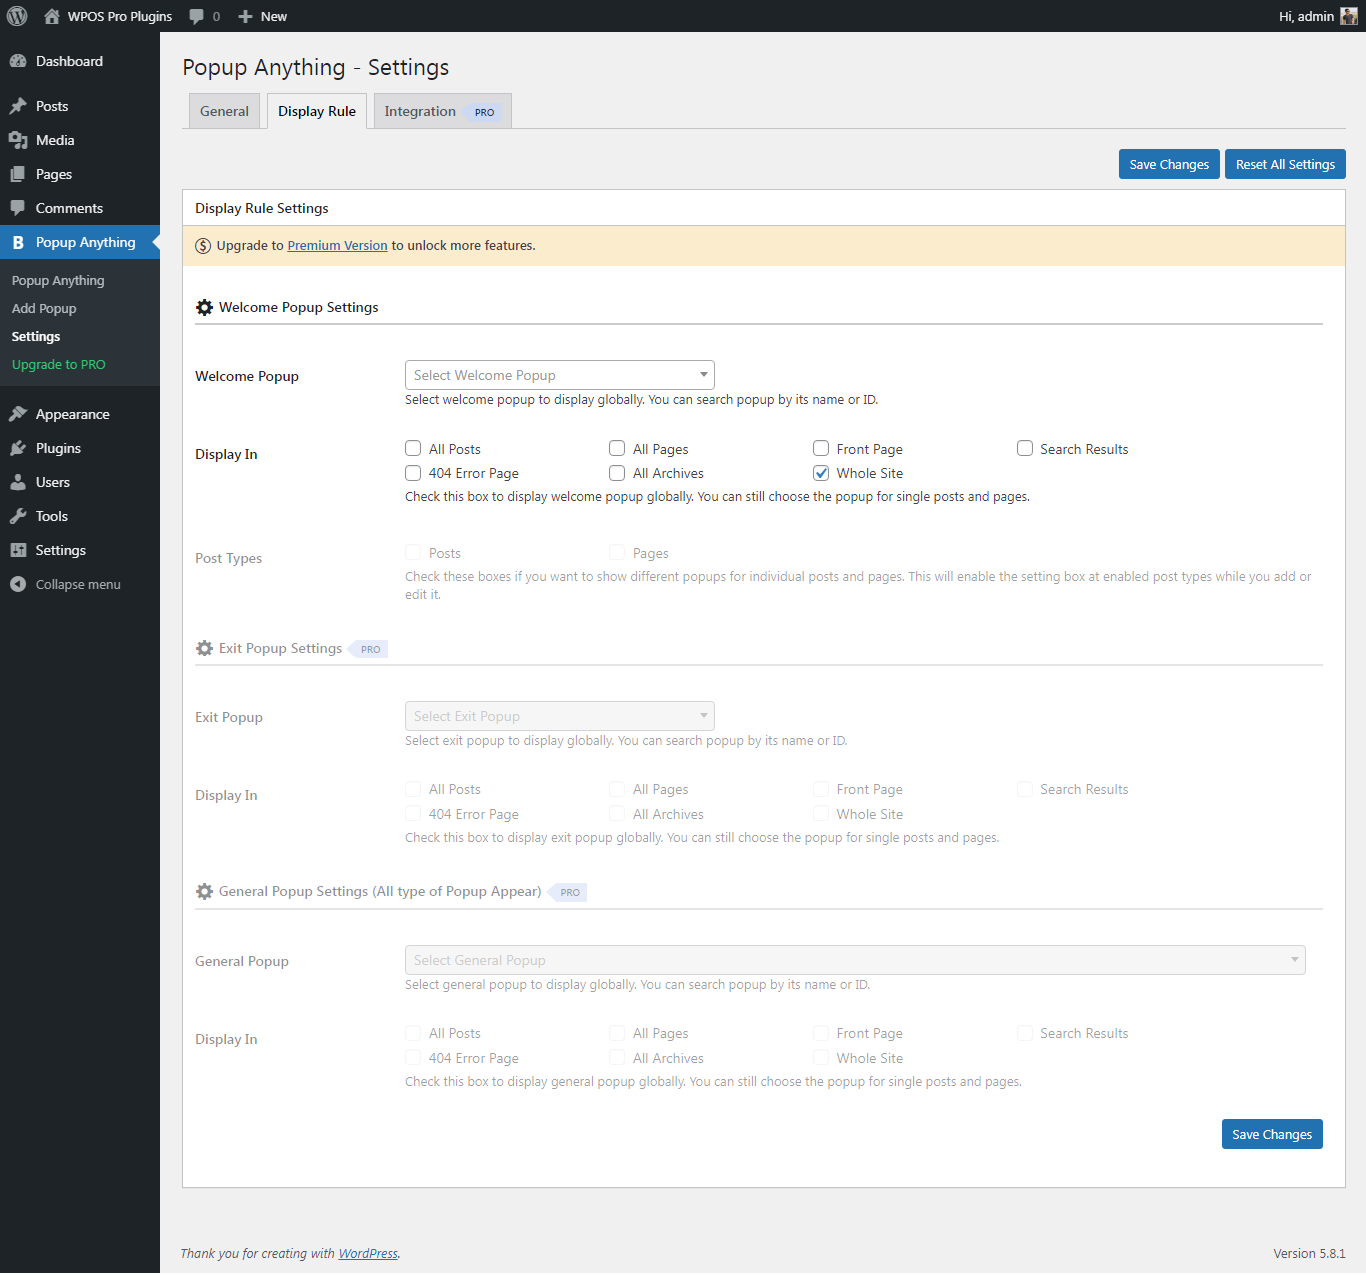Click the WordPress logo icon
The height and width of the screenshot is (1275, 1366).
click(17, 16)
